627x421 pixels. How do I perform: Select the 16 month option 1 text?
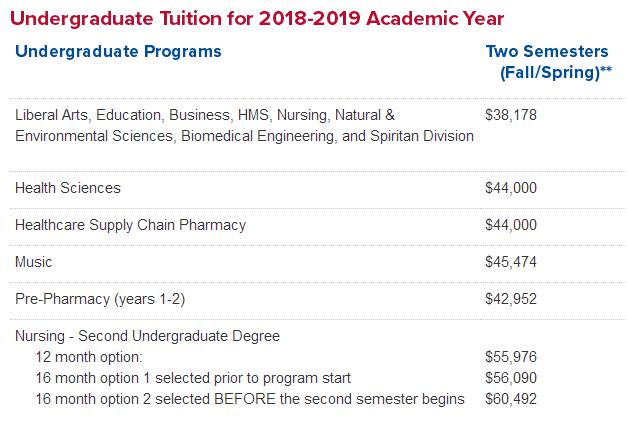(193, 378)
